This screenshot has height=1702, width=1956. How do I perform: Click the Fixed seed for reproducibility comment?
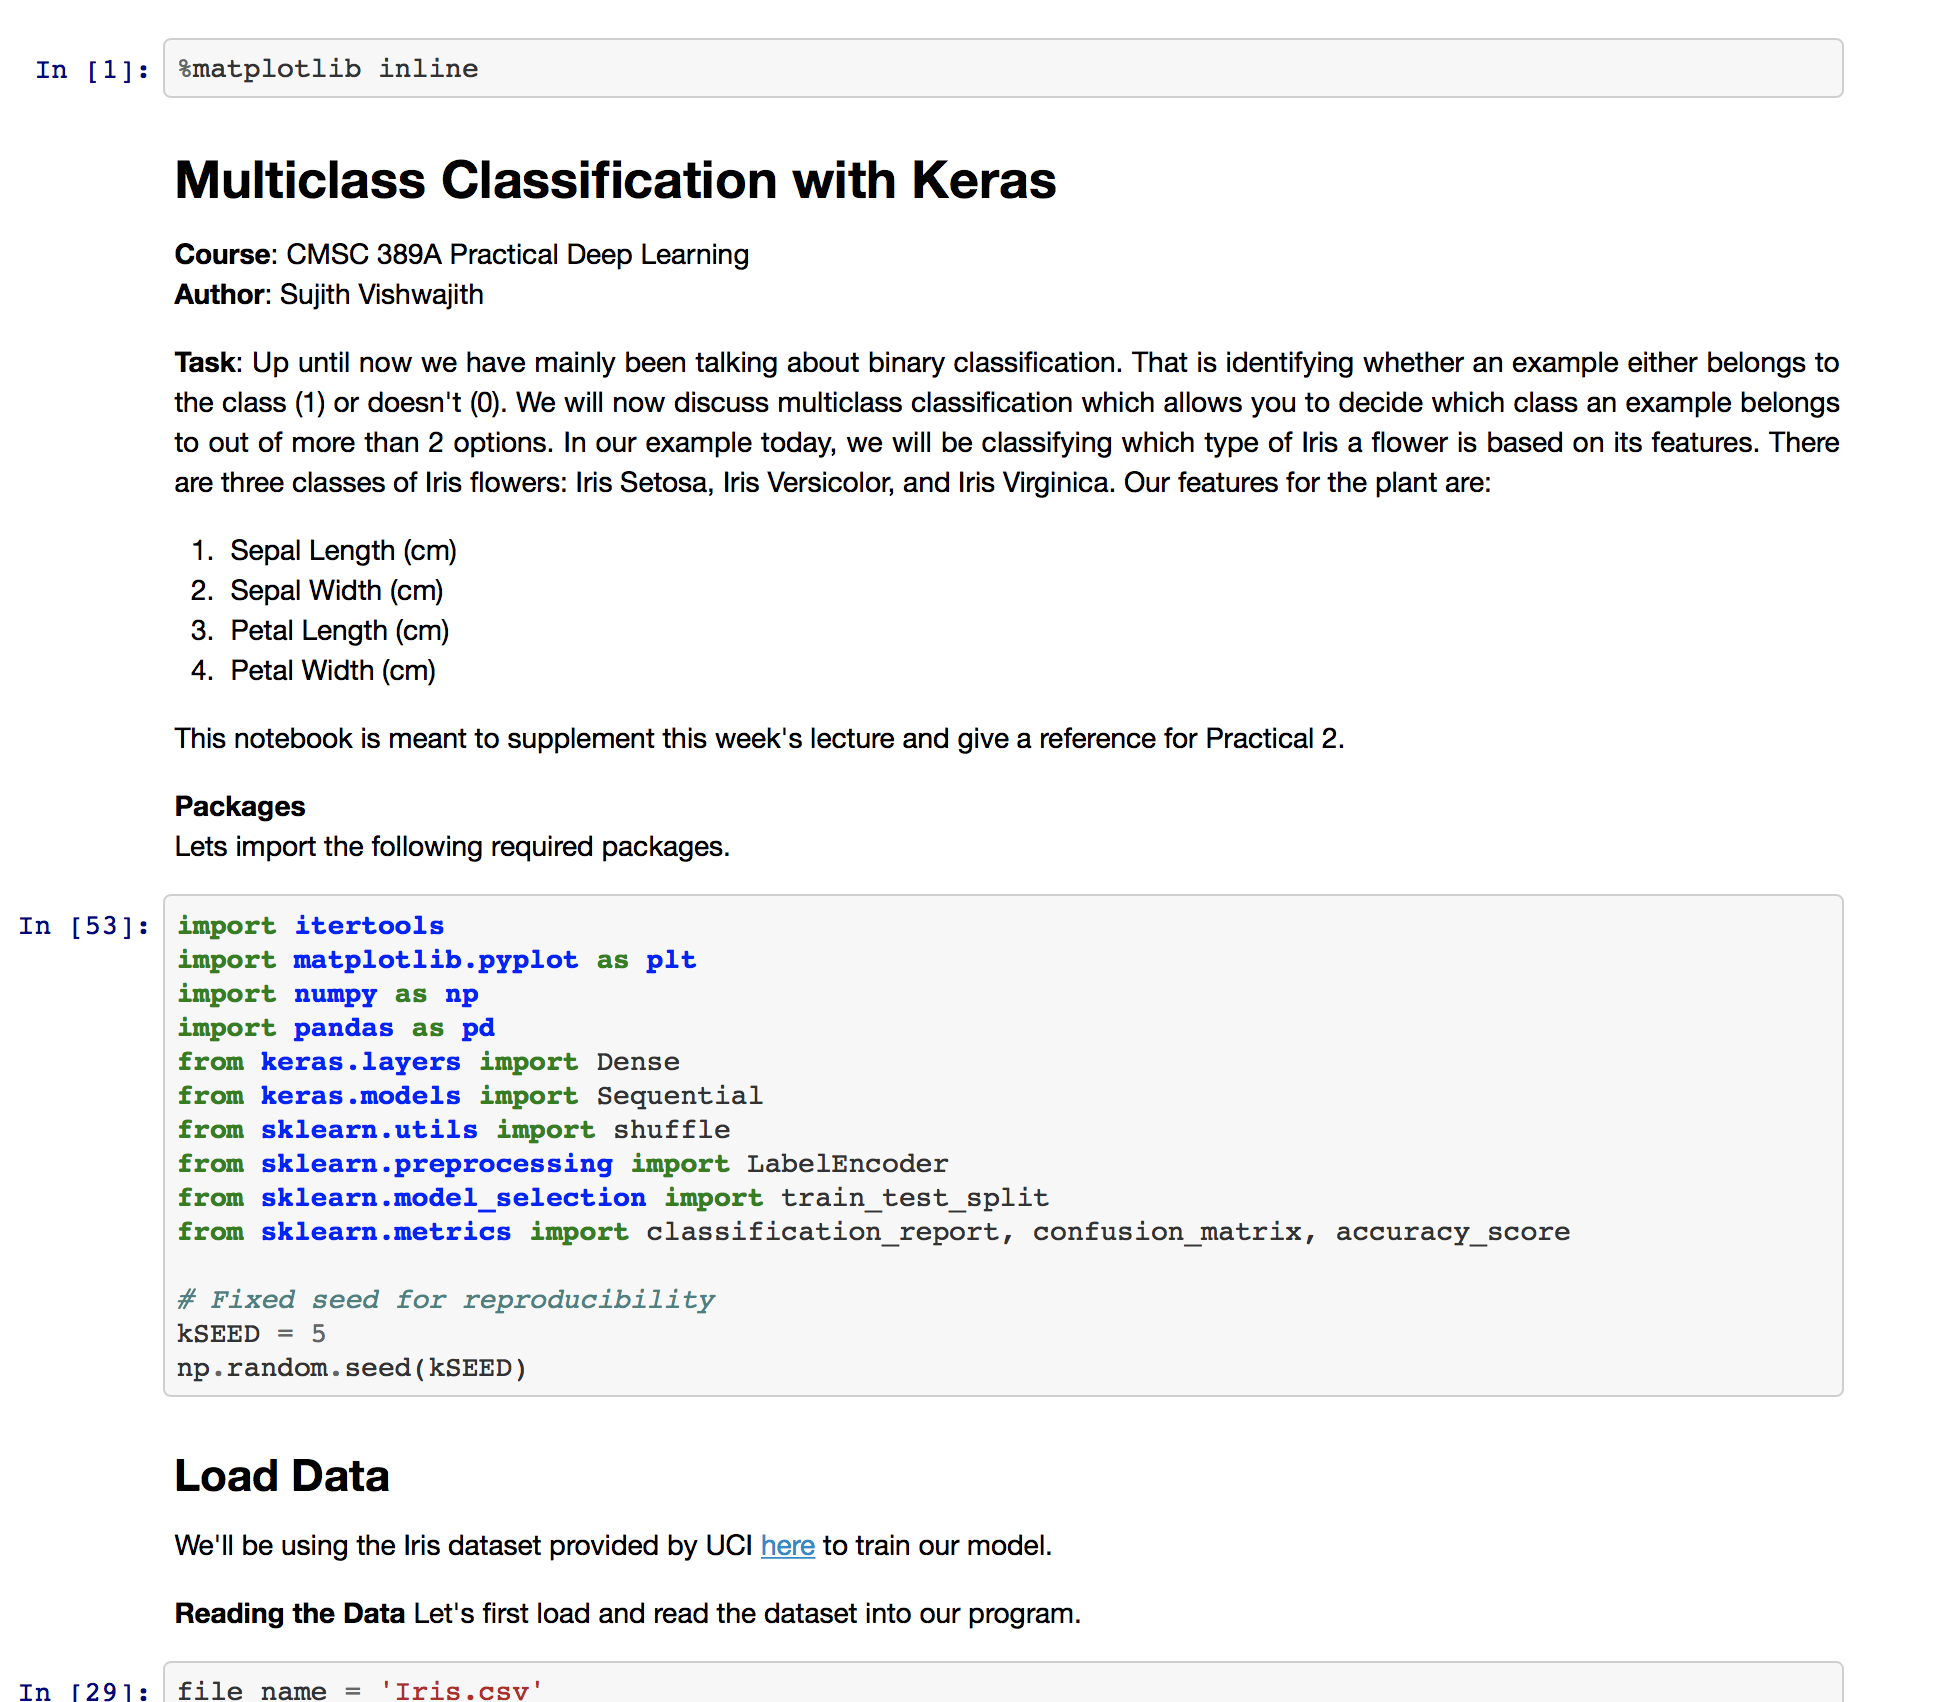[446, 1300]
